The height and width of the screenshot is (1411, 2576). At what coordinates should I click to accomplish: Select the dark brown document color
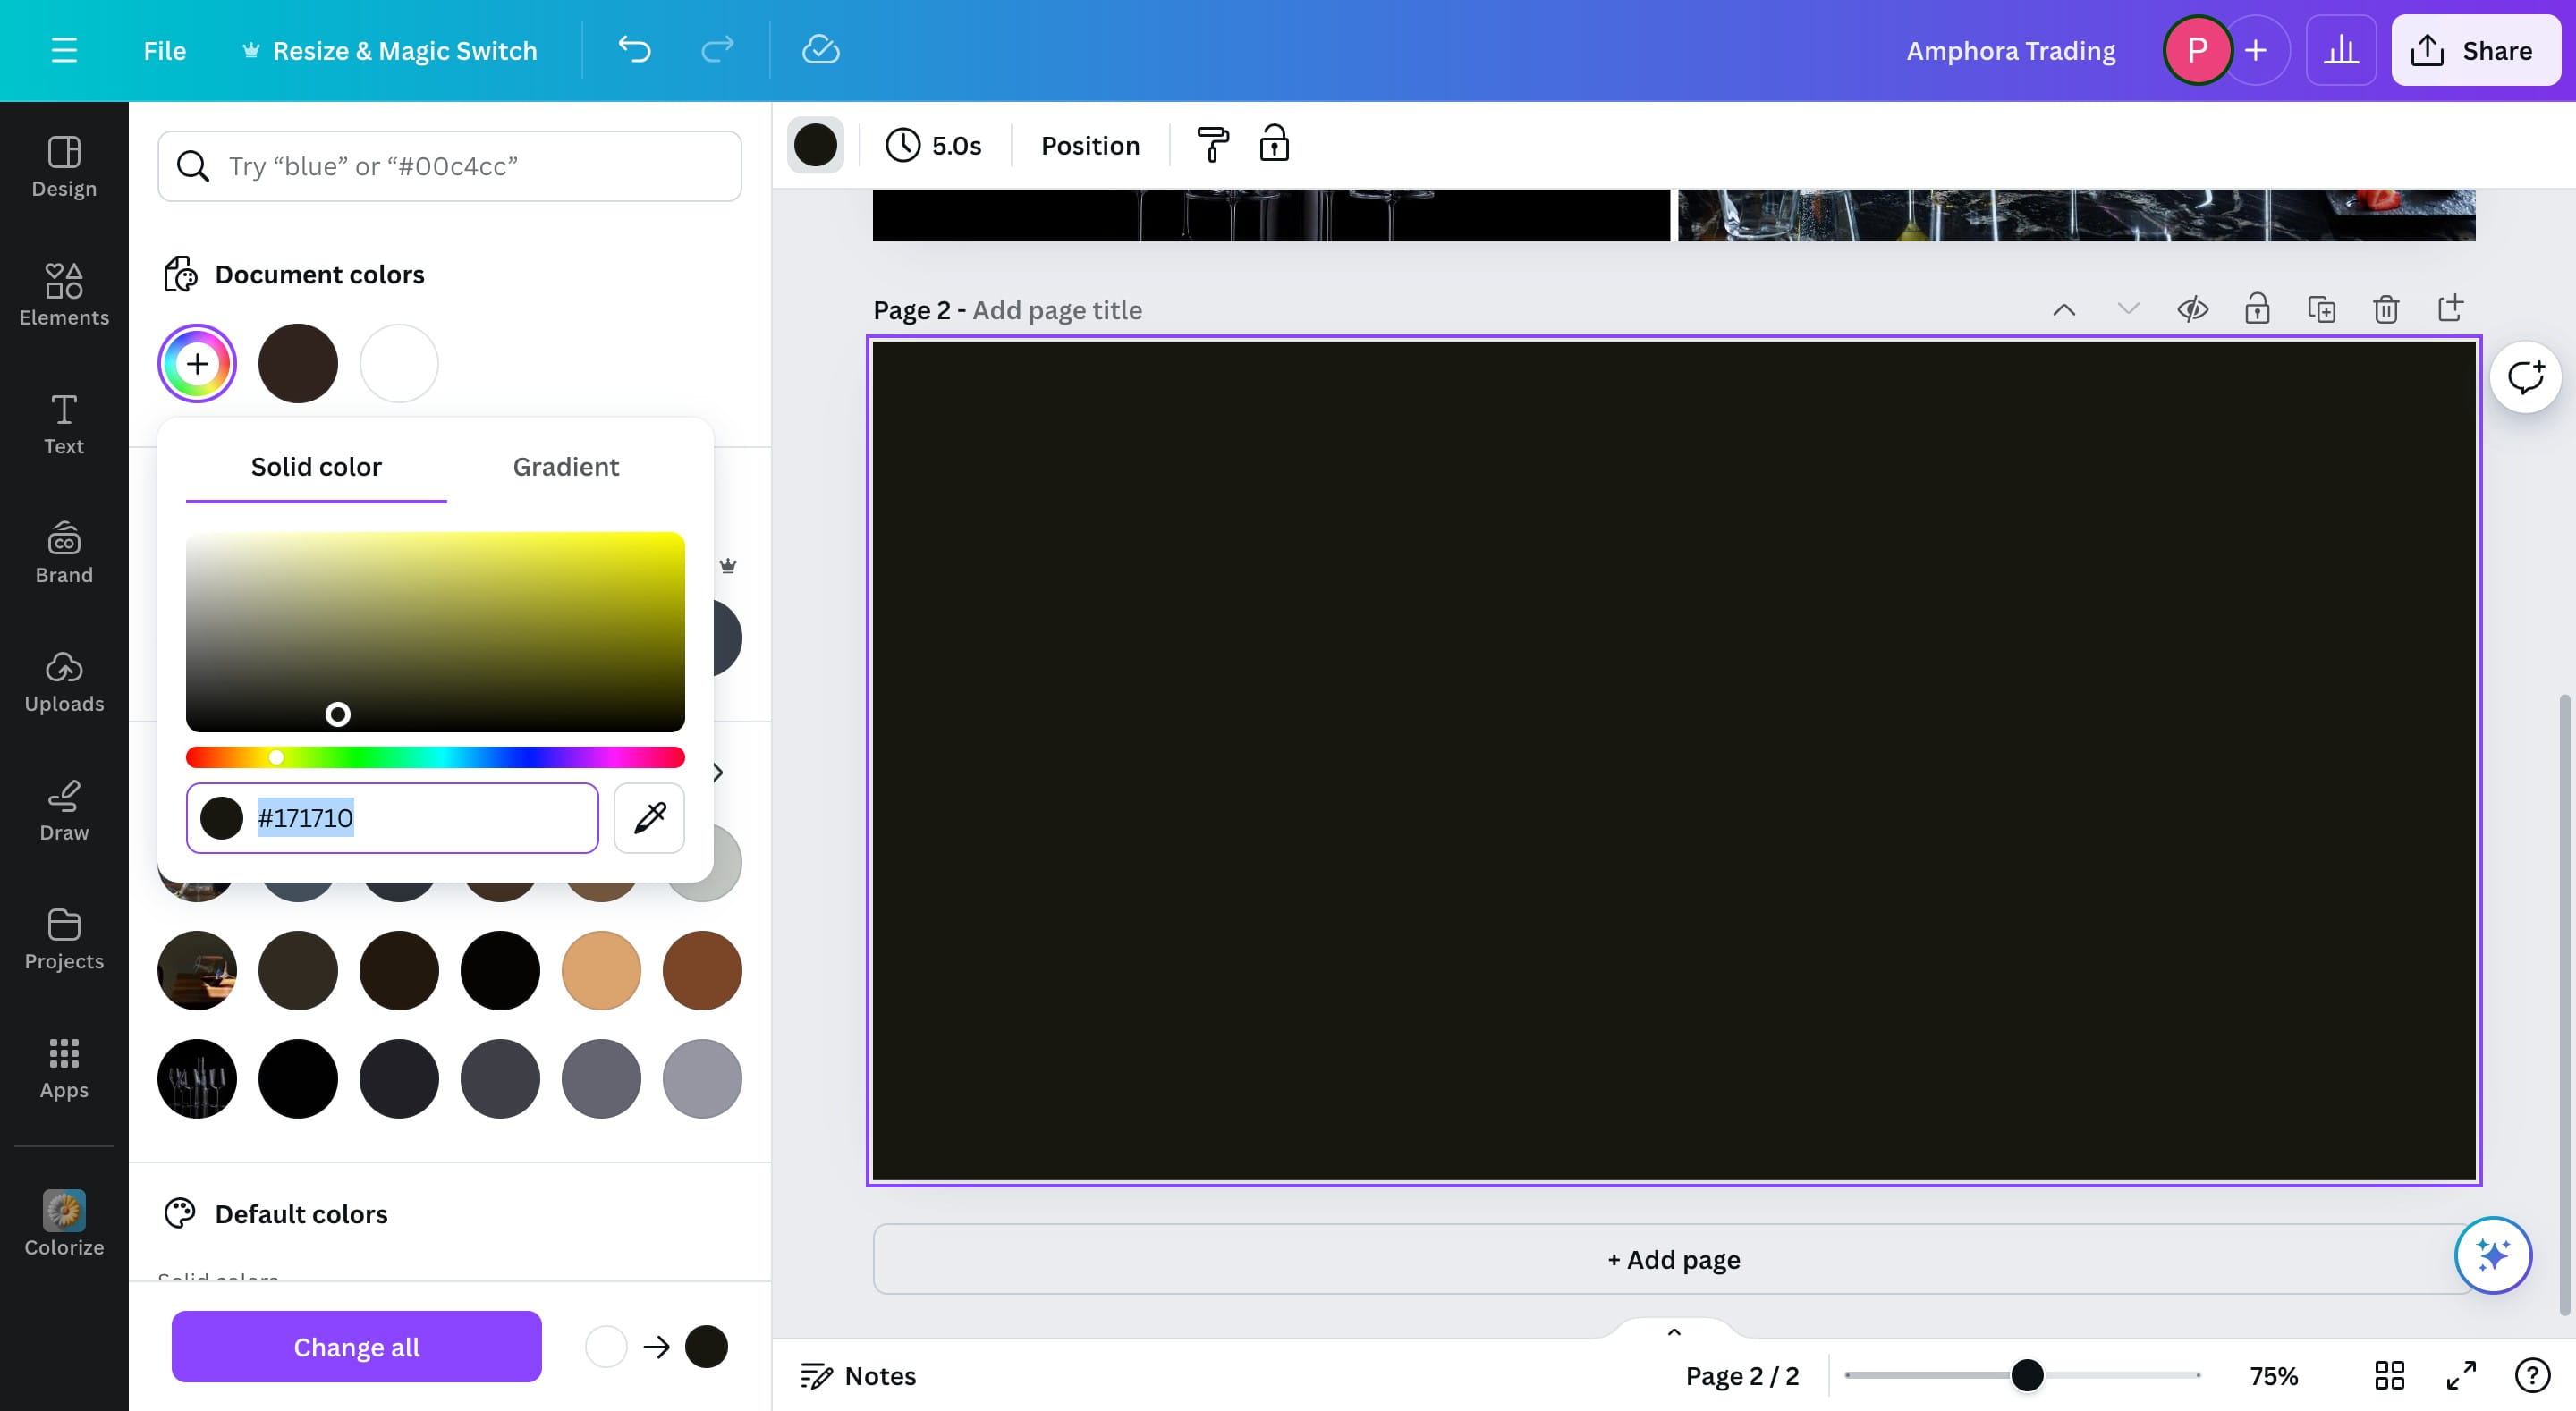click(x=298, y=363)
